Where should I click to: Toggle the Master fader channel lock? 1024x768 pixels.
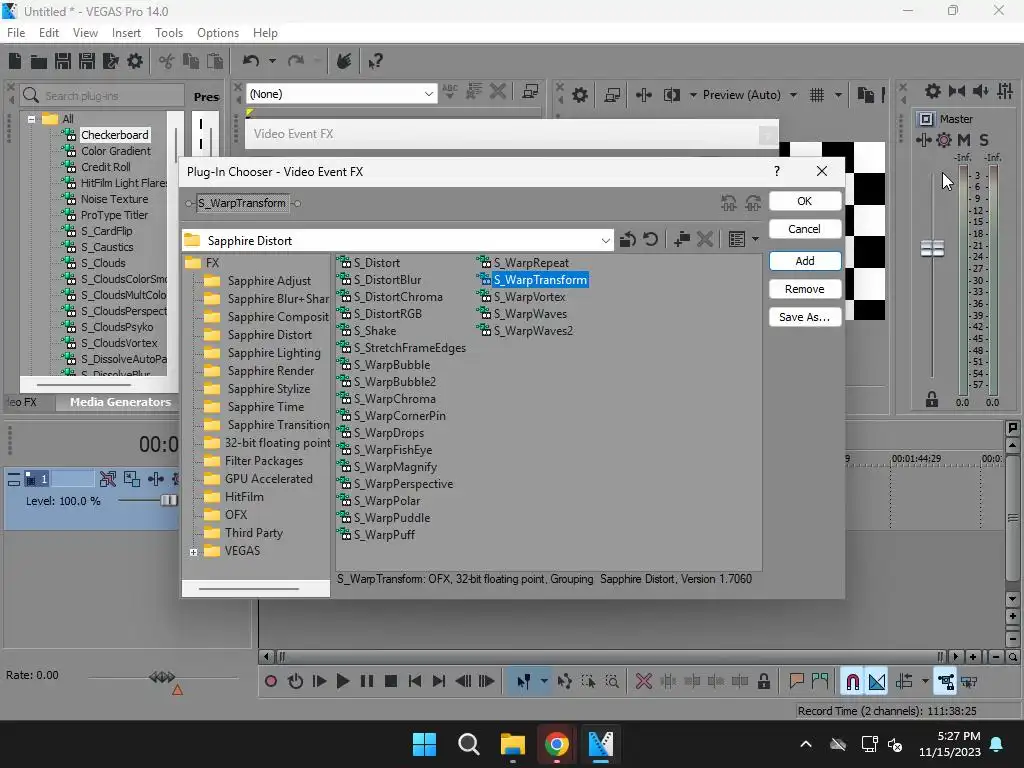pyautogui.click(x=932, y=400)
